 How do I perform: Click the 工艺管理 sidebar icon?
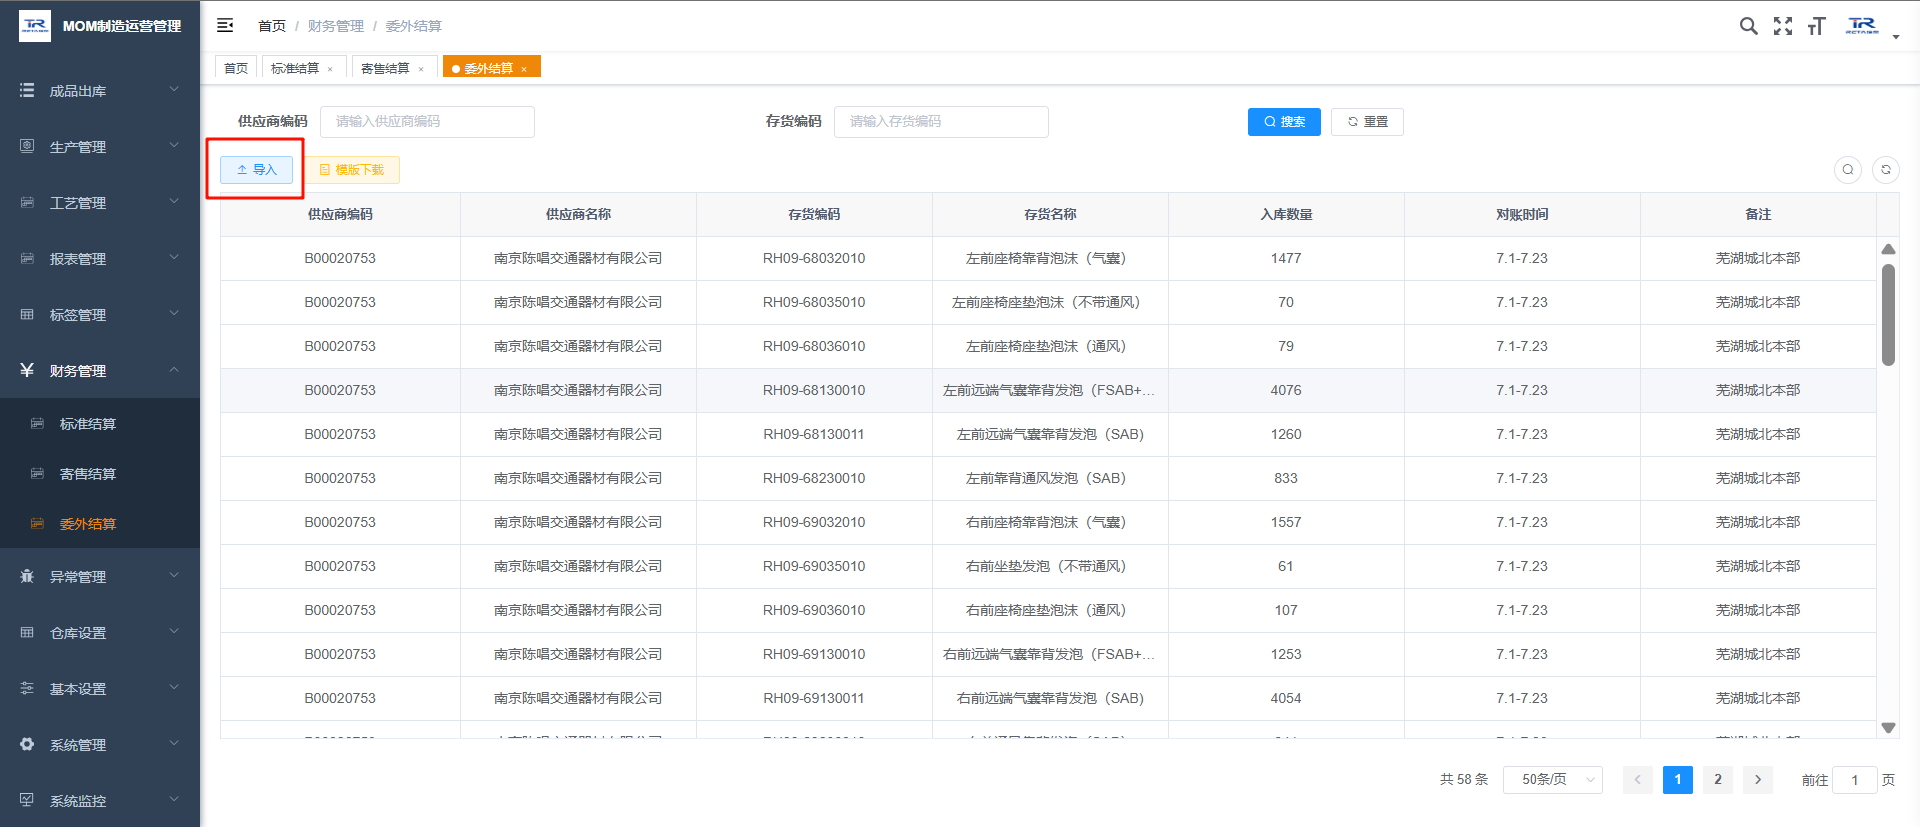(27, 202)
